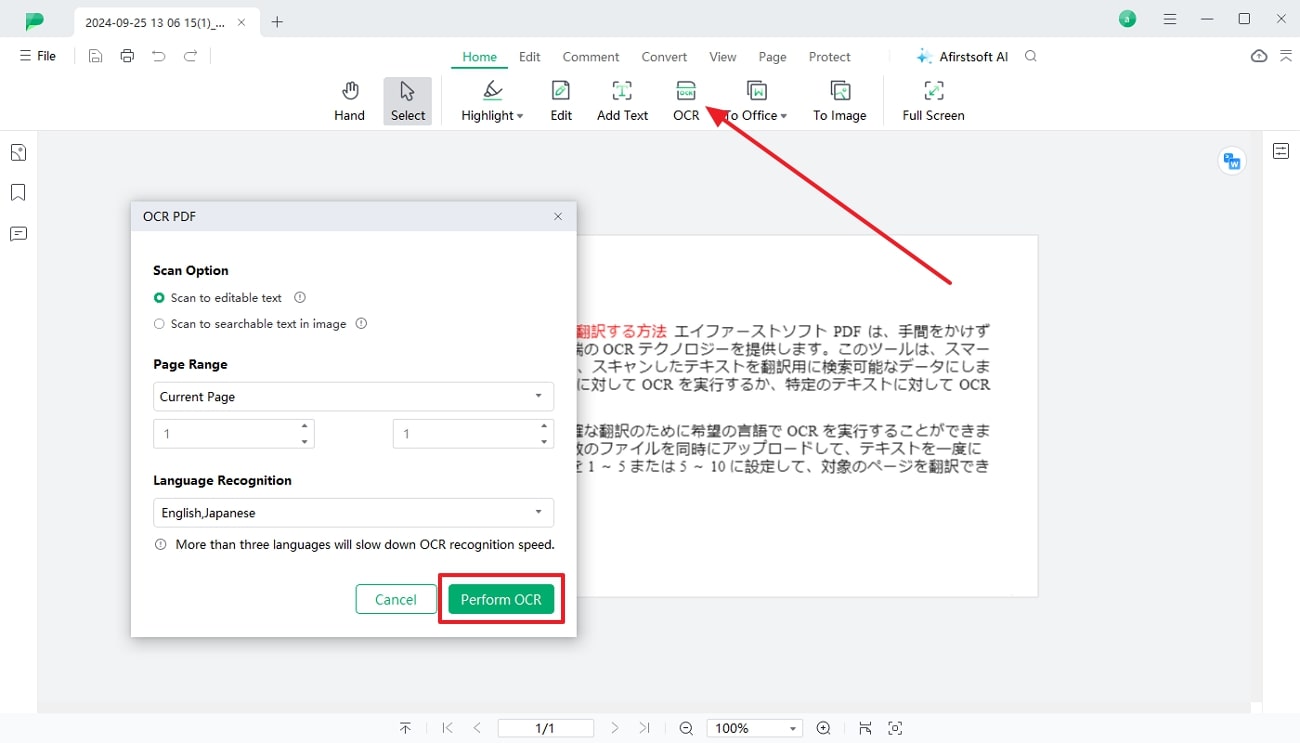The image size is (1300, 743).
Task: Show info for Scan to editable text
Action: click(300, 298)
